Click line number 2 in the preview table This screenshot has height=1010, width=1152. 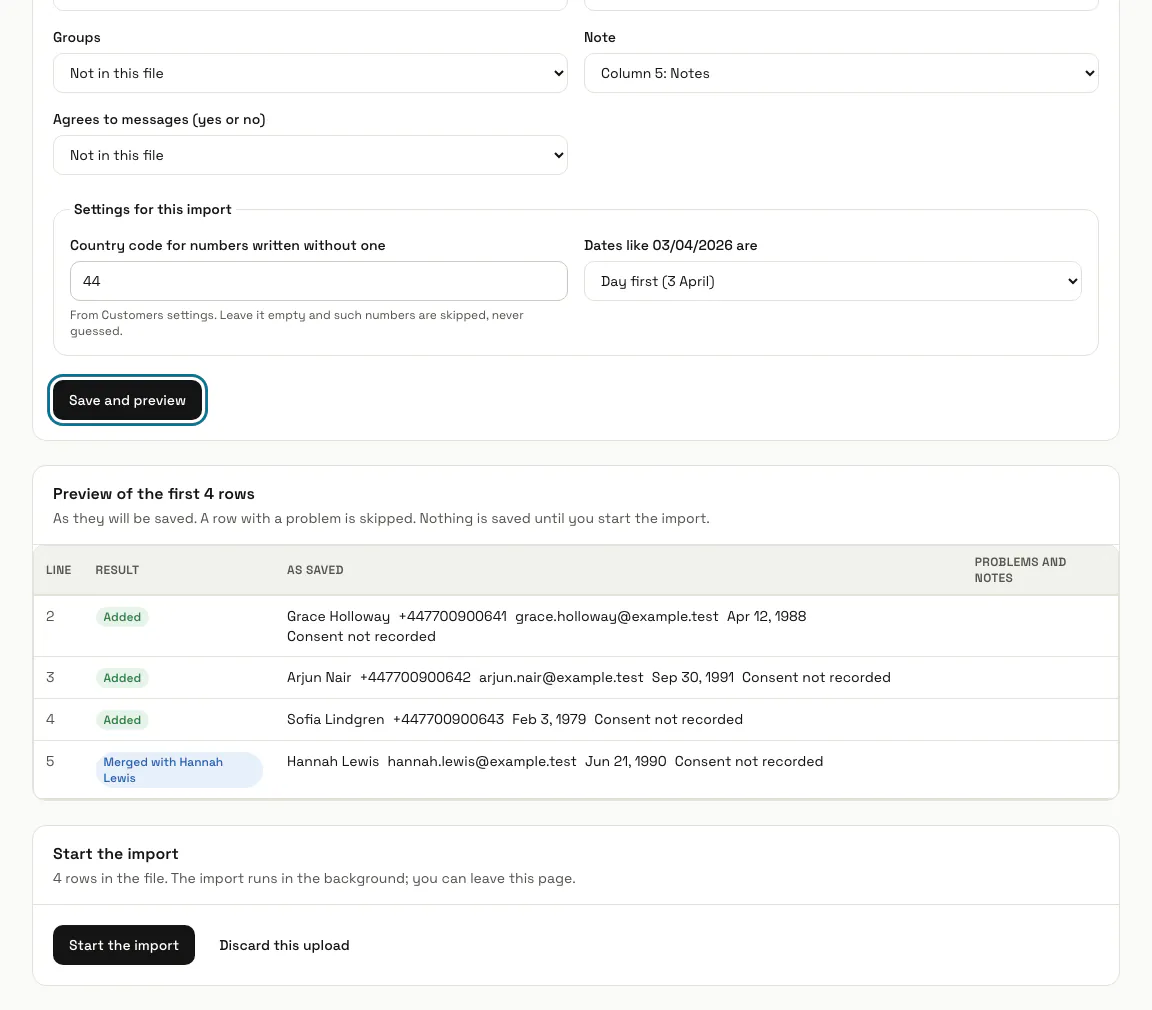[x=50, y=616]
